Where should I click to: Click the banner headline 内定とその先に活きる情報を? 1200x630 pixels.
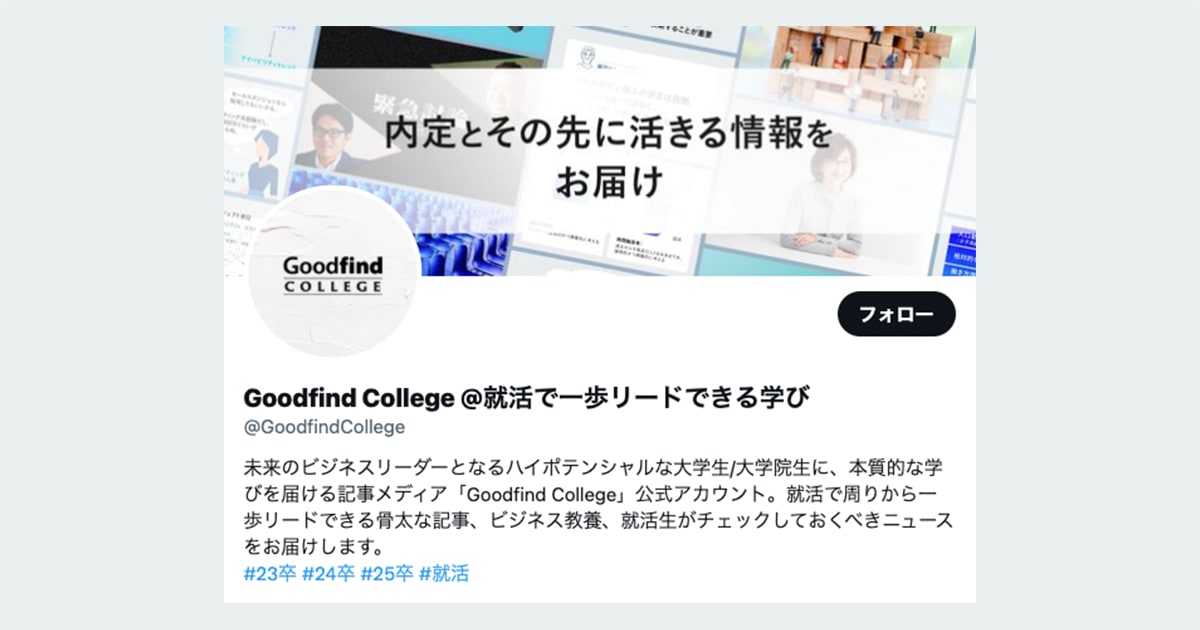click(608, 135)
